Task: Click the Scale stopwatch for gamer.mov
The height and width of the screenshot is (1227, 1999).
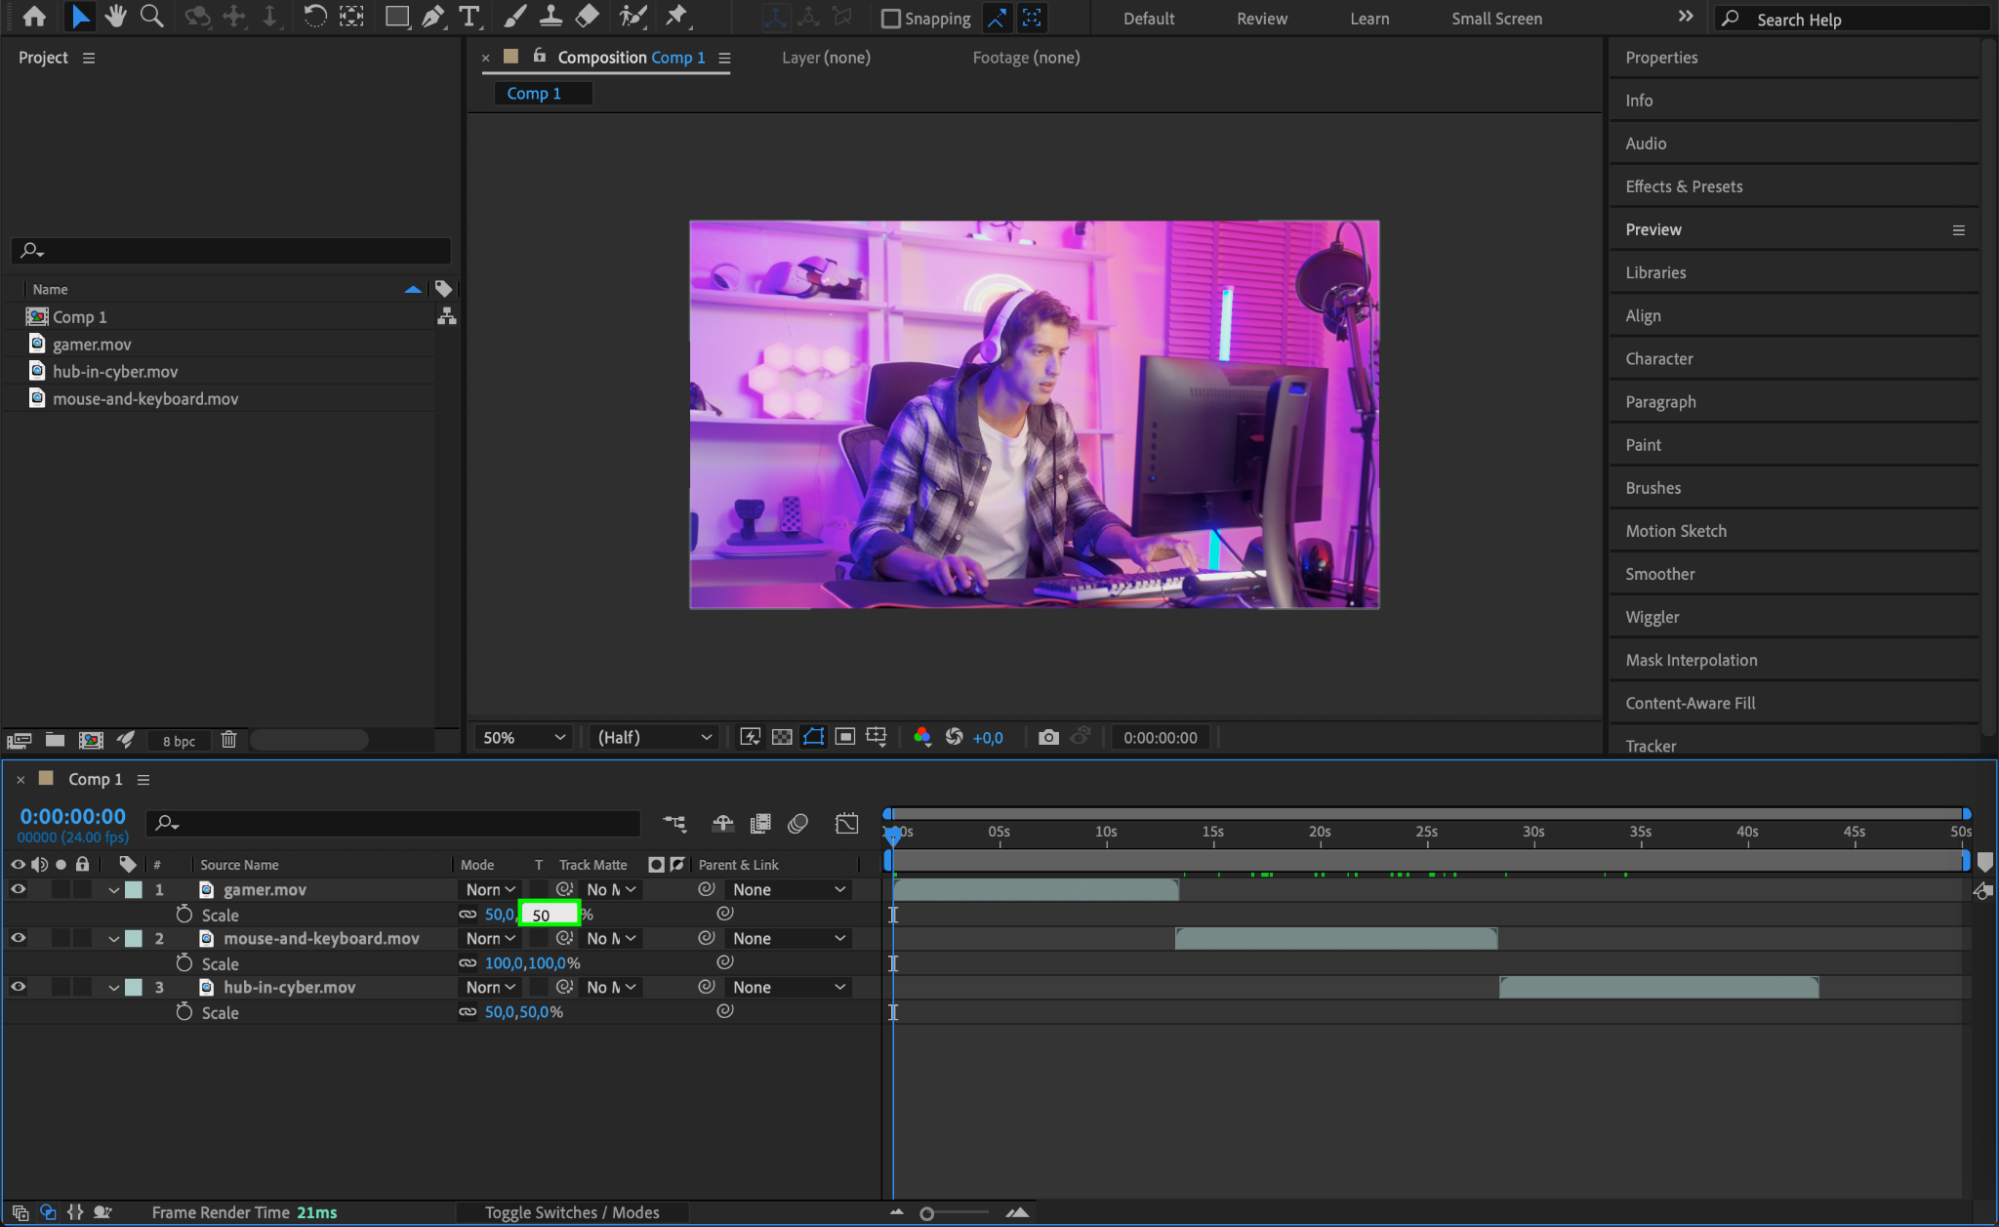Action: click(184, 914)
